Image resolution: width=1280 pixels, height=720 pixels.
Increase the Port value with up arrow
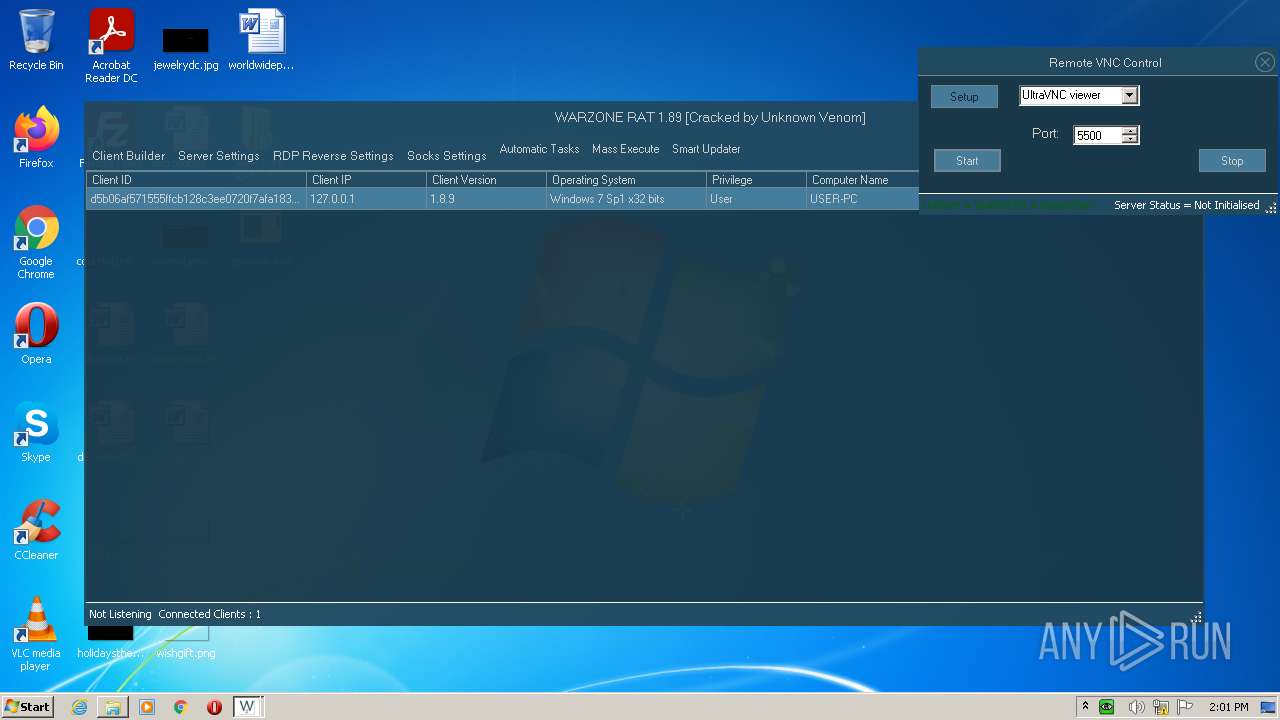coord(1130,130)
